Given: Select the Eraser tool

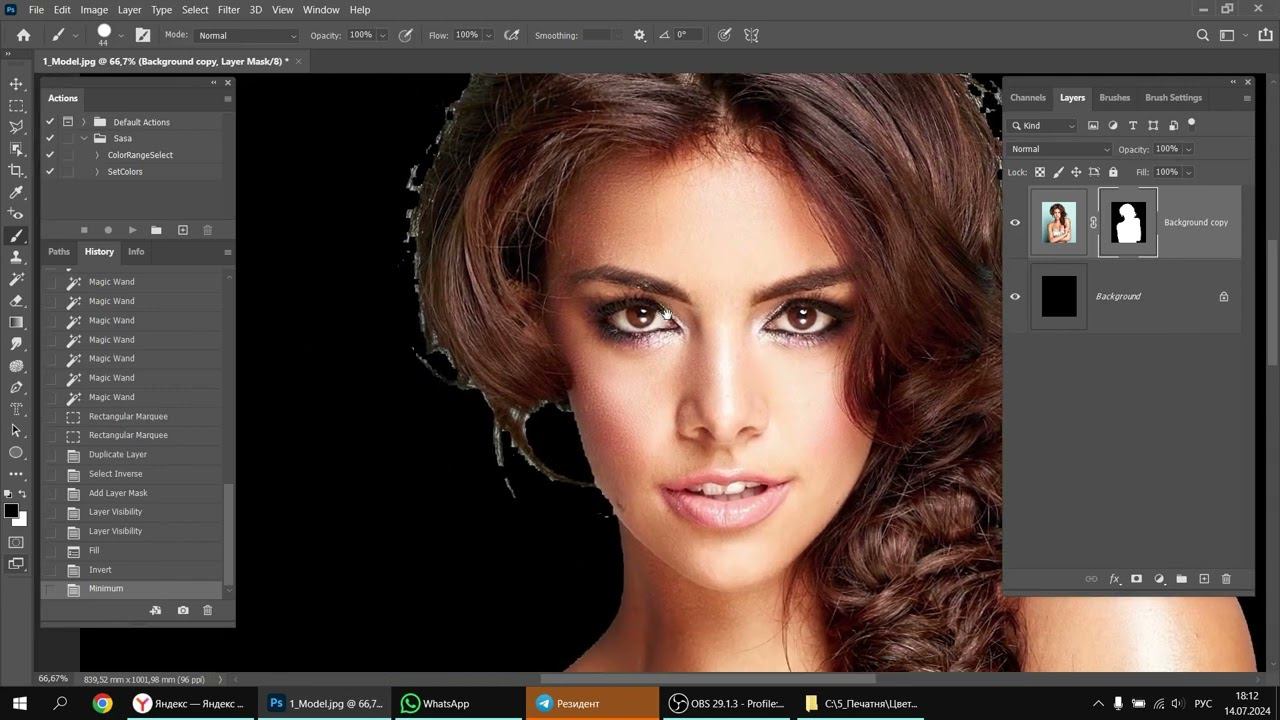Looking at the screenshot, I should coord(16,300).
